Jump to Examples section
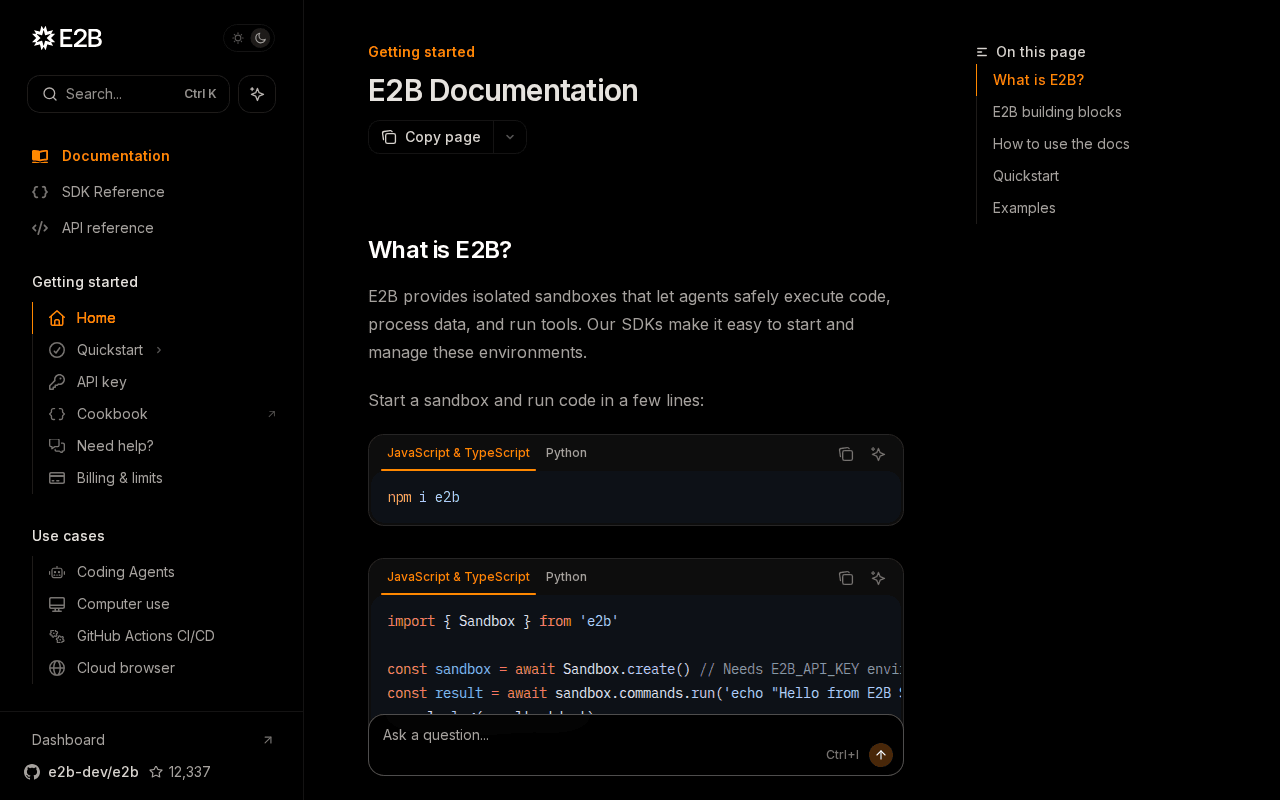The image size is (1280, 800). click(x=1024, y=208)
